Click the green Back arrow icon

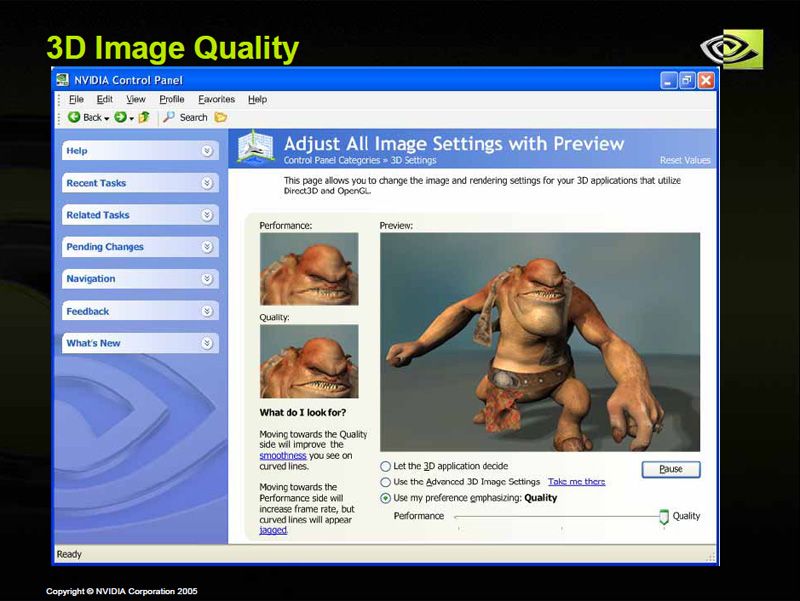click(74, 117)
